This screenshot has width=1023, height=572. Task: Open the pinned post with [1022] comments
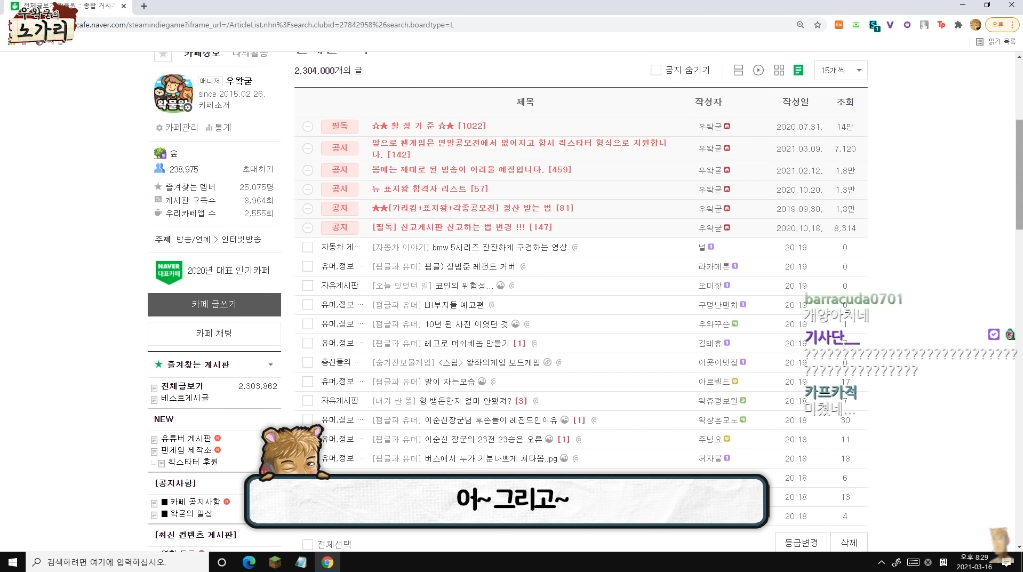tap(428, 126)
